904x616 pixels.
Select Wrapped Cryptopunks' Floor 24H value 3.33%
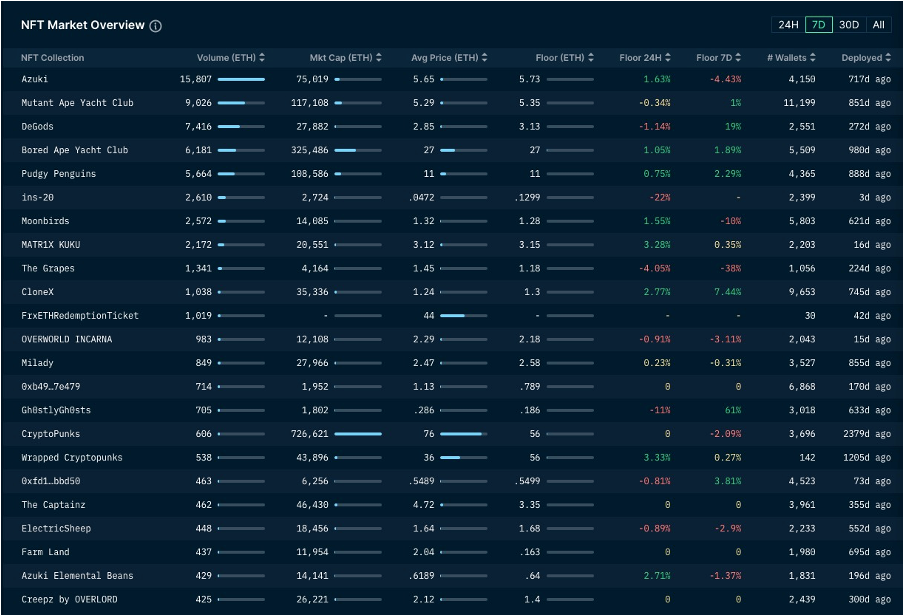coord(657,457)
